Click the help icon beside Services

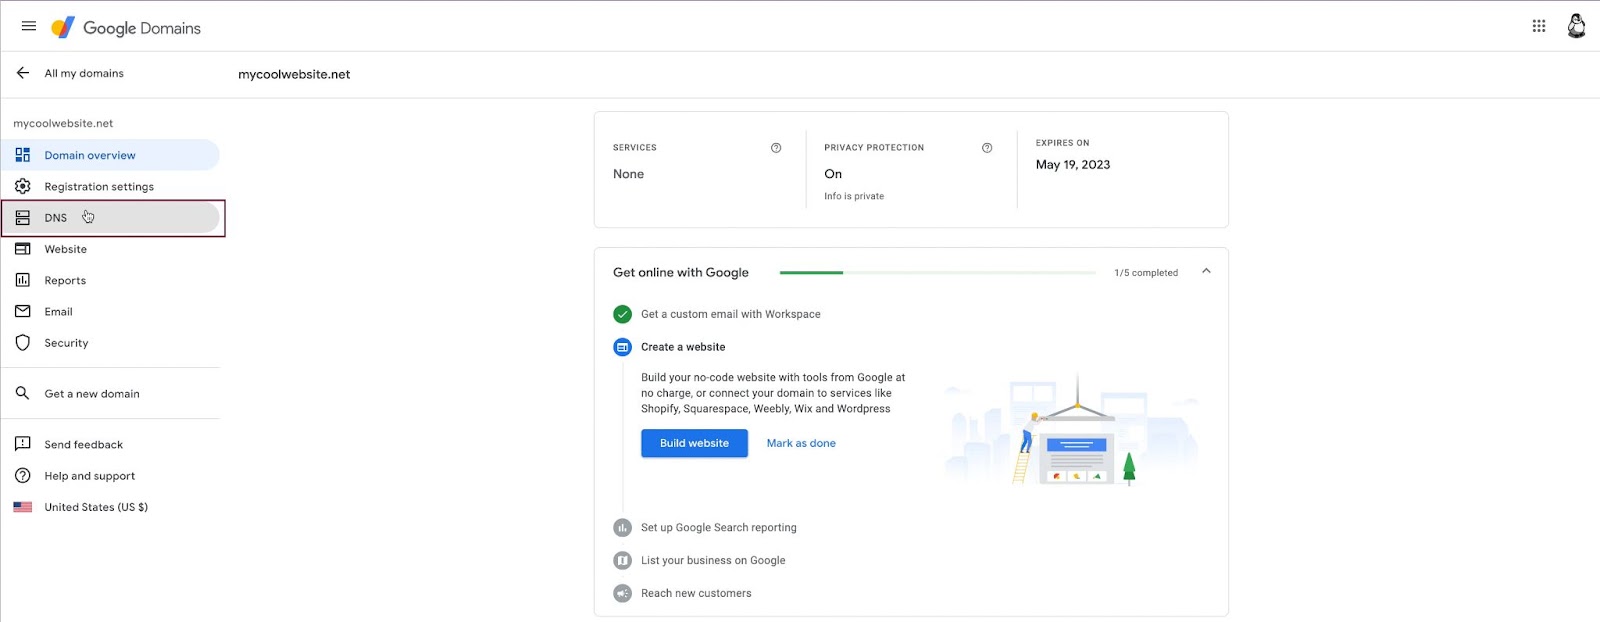pyautogui.click(x=776, y=148)
